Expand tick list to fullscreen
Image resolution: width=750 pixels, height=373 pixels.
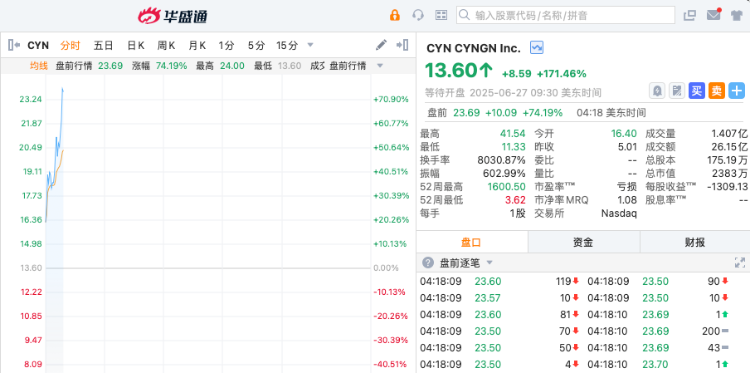pos(739,263)
